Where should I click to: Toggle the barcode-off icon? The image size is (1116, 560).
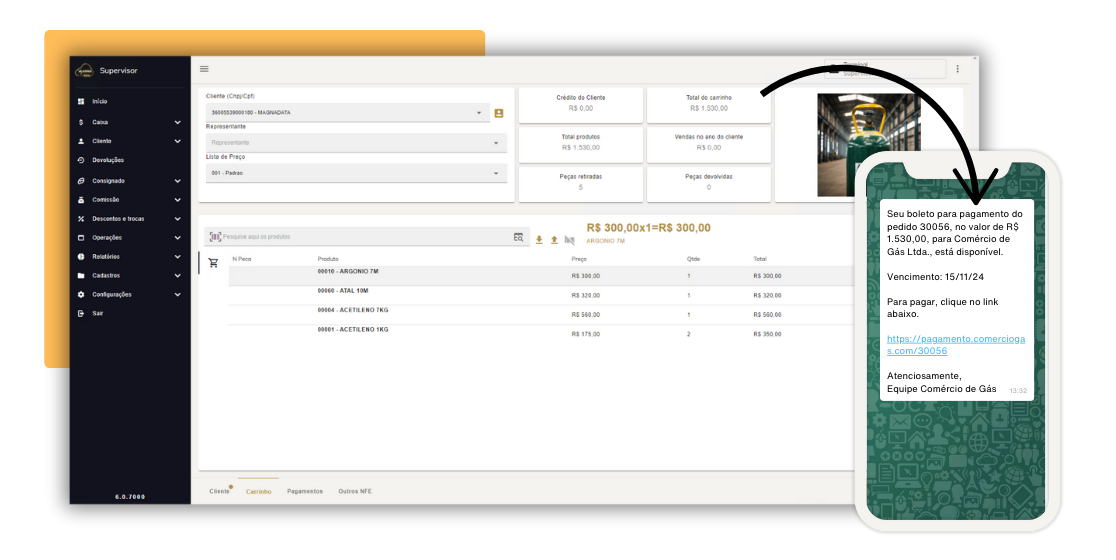point(569,240)
